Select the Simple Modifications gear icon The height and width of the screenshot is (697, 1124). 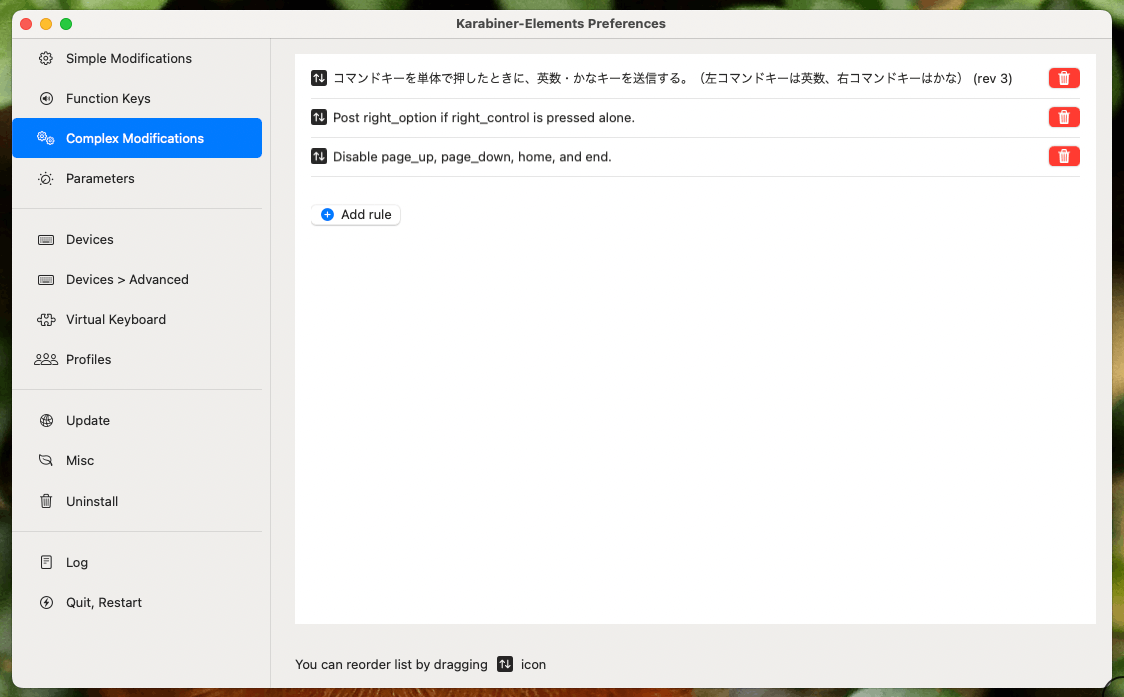point(45,58)
